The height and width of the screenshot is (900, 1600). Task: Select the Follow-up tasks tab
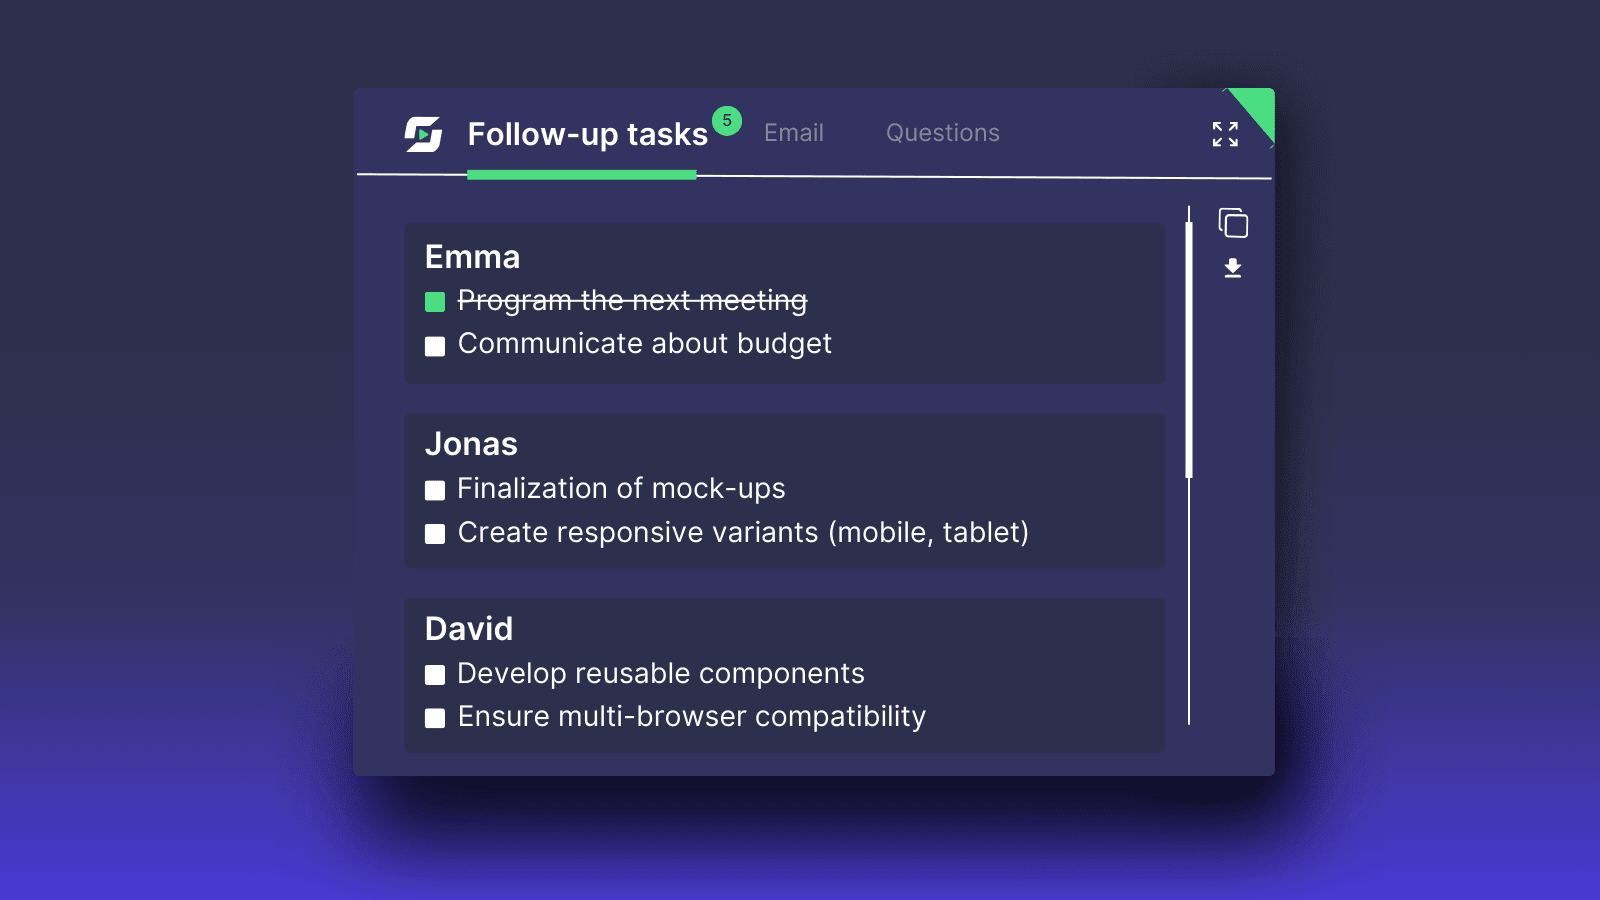pos(587,132)
